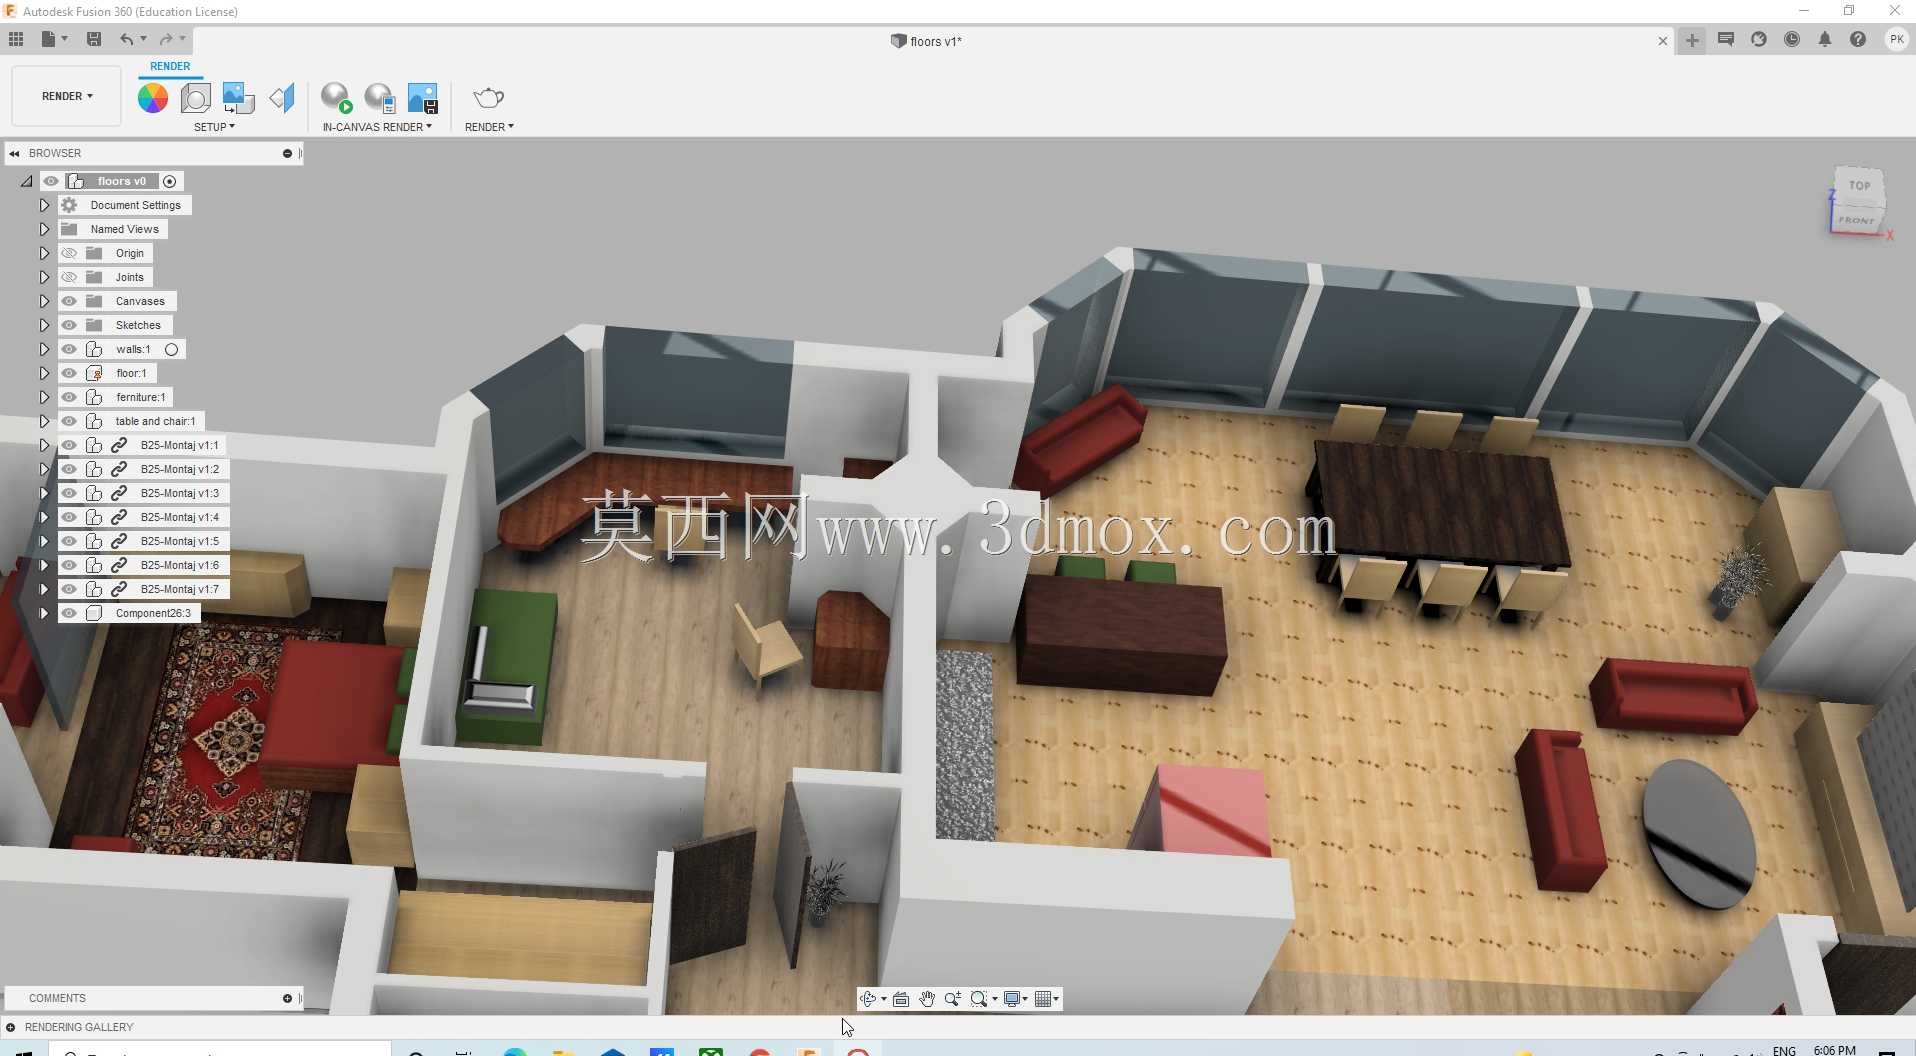Open the PK user account menu

point(1896,40)
